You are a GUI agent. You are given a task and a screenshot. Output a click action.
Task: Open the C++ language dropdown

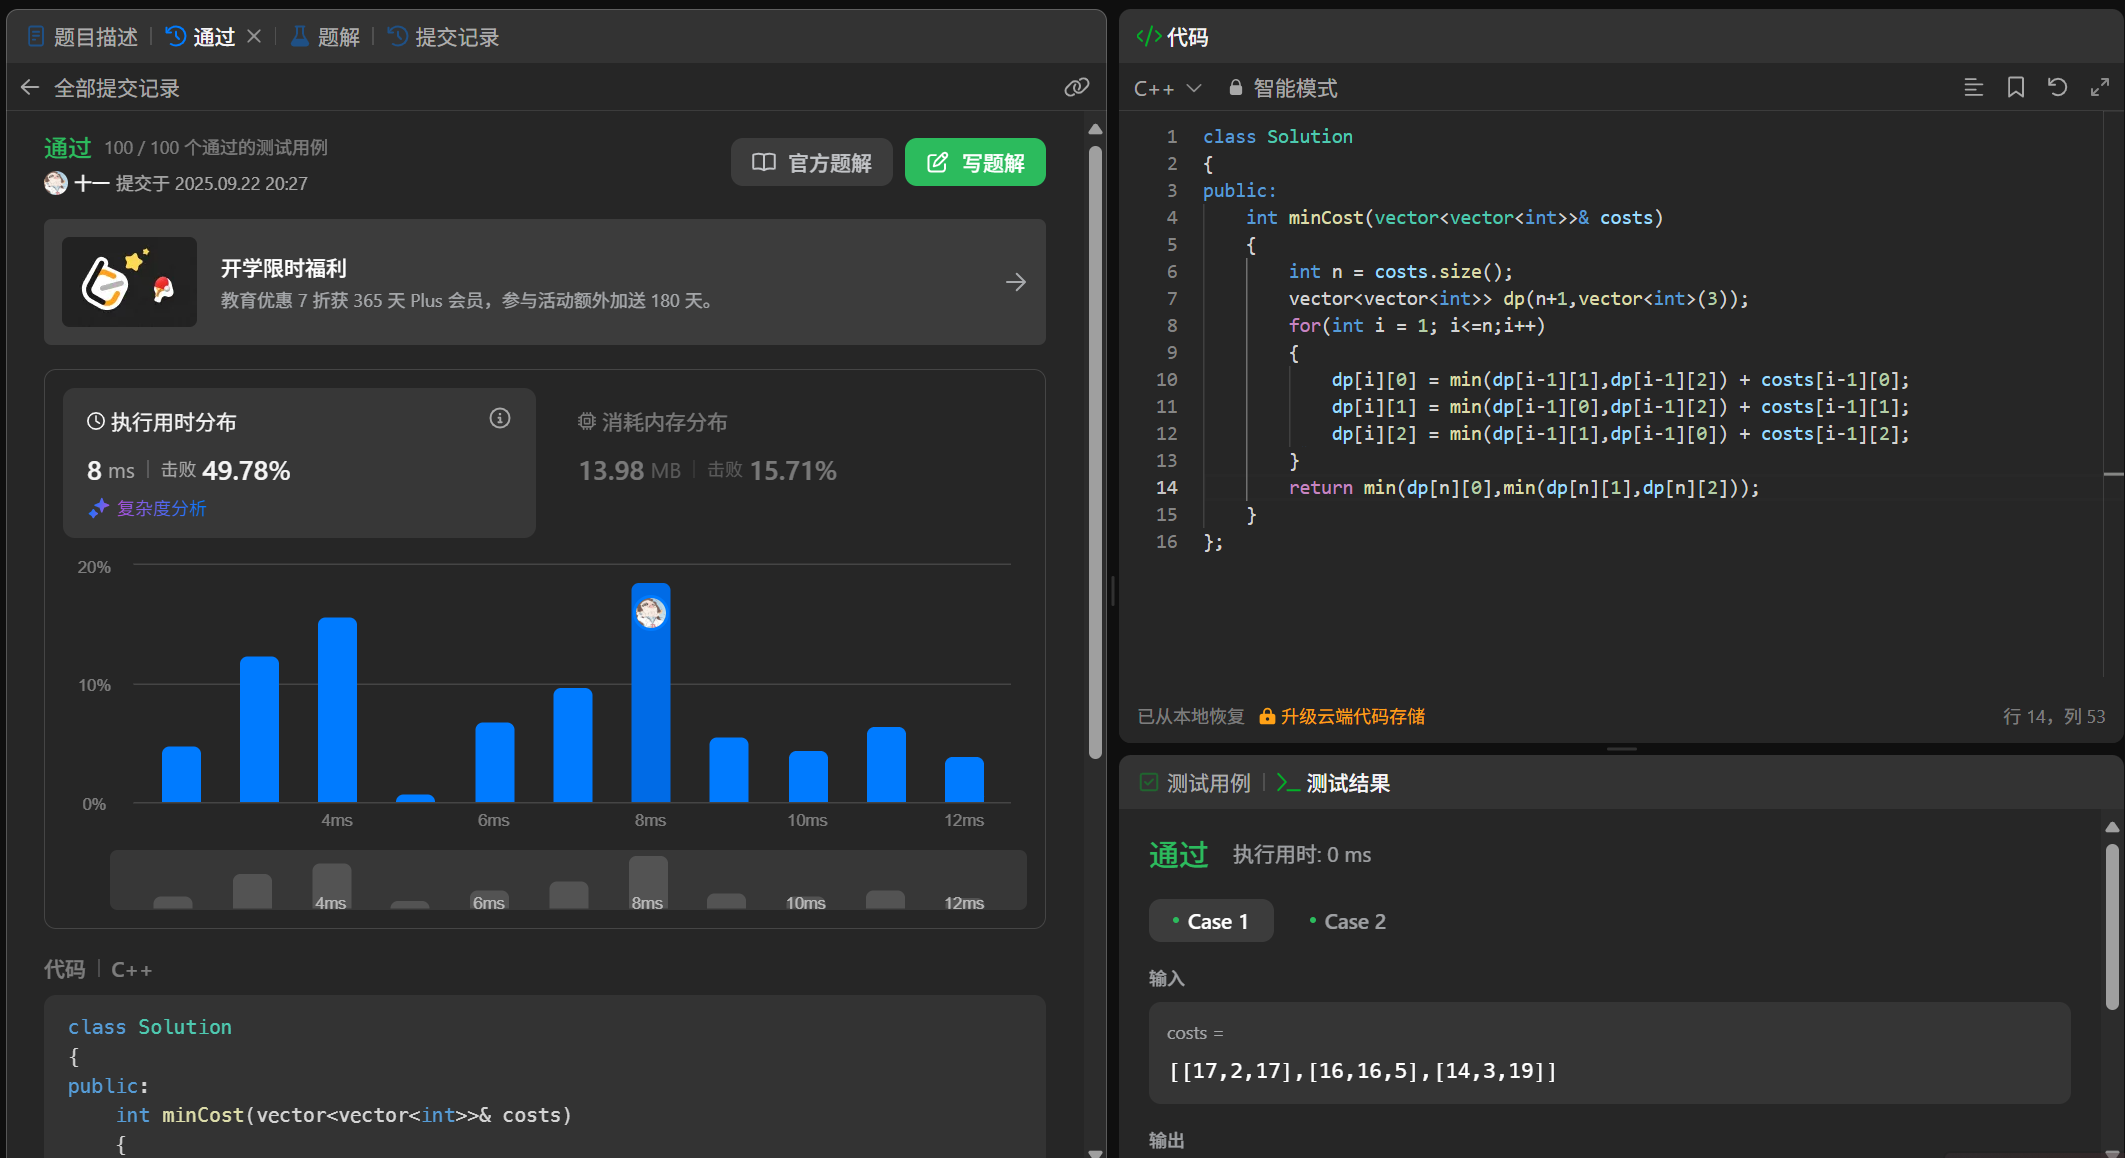pyautogui.click(x=1167, y=89)
